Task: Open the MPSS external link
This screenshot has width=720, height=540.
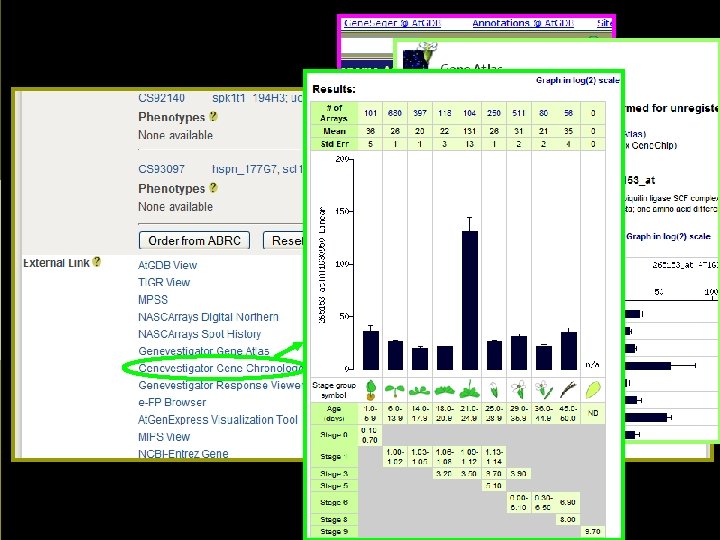Action: point(153,300)
